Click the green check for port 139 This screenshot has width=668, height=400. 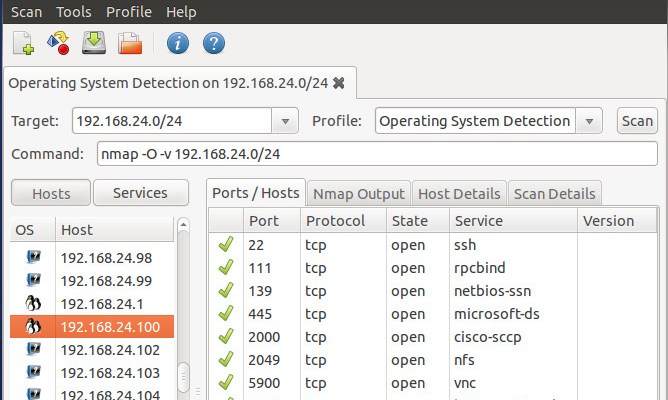[x=226, y=291]
